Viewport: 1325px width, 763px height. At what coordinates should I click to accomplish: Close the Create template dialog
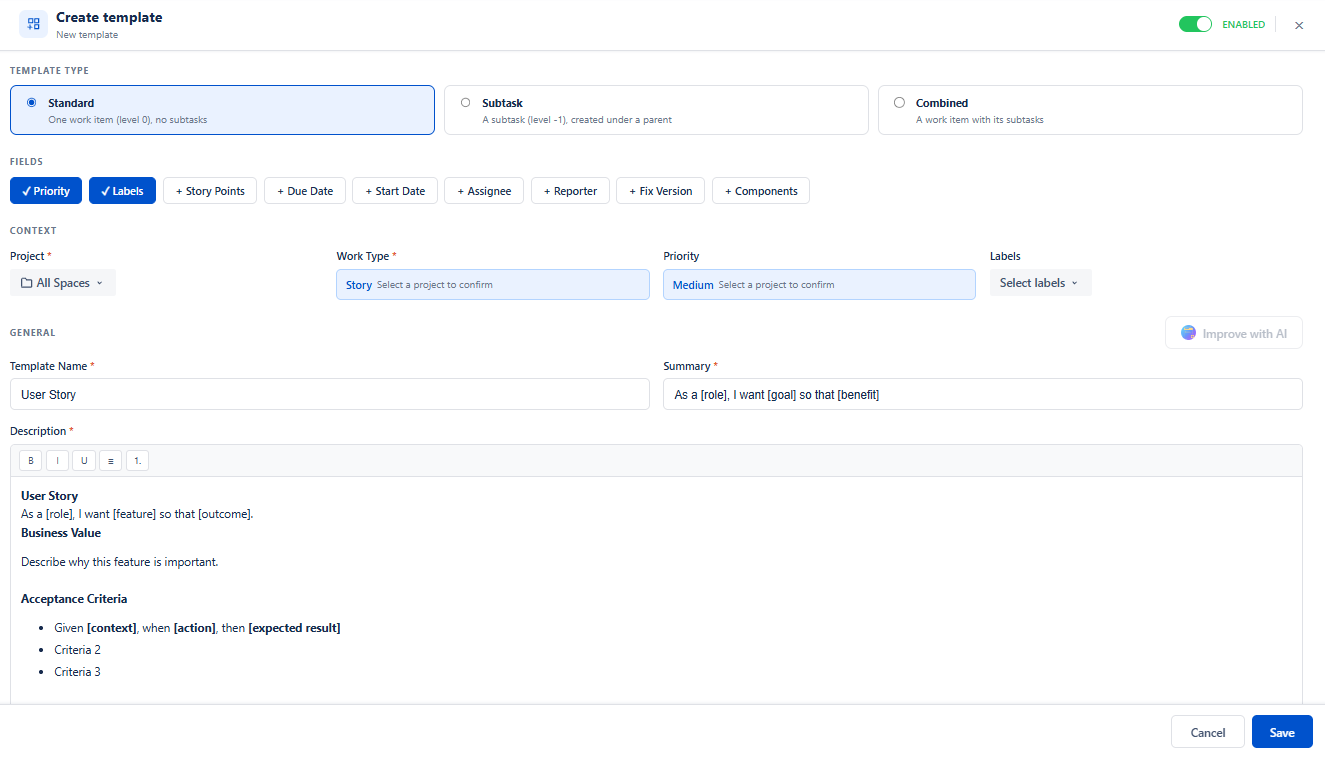1299,25
